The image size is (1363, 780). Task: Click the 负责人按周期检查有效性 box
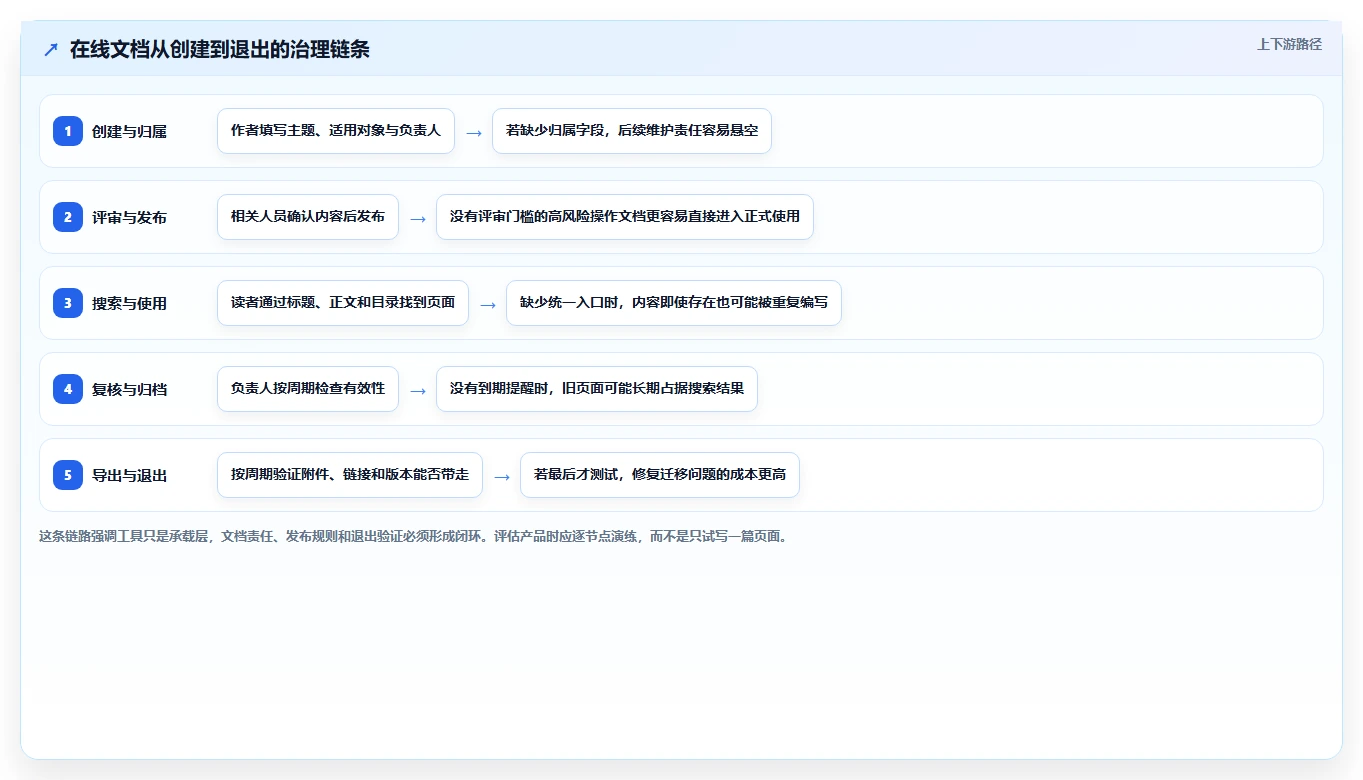(308, 389)
